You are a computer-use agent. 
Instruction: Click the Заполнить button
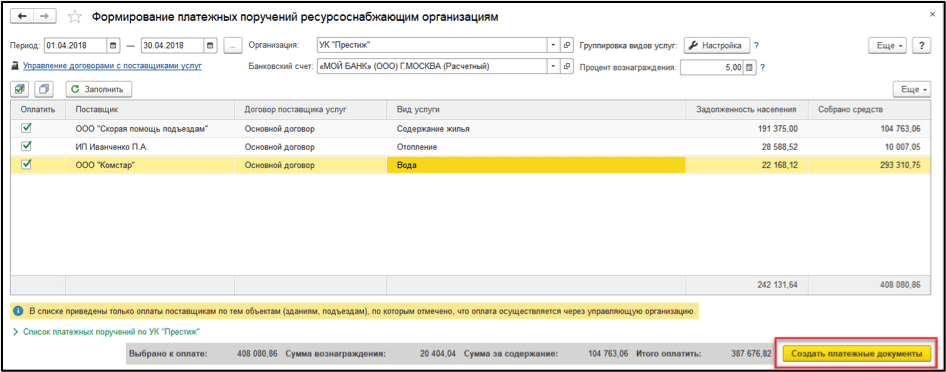tap(99, 89)
